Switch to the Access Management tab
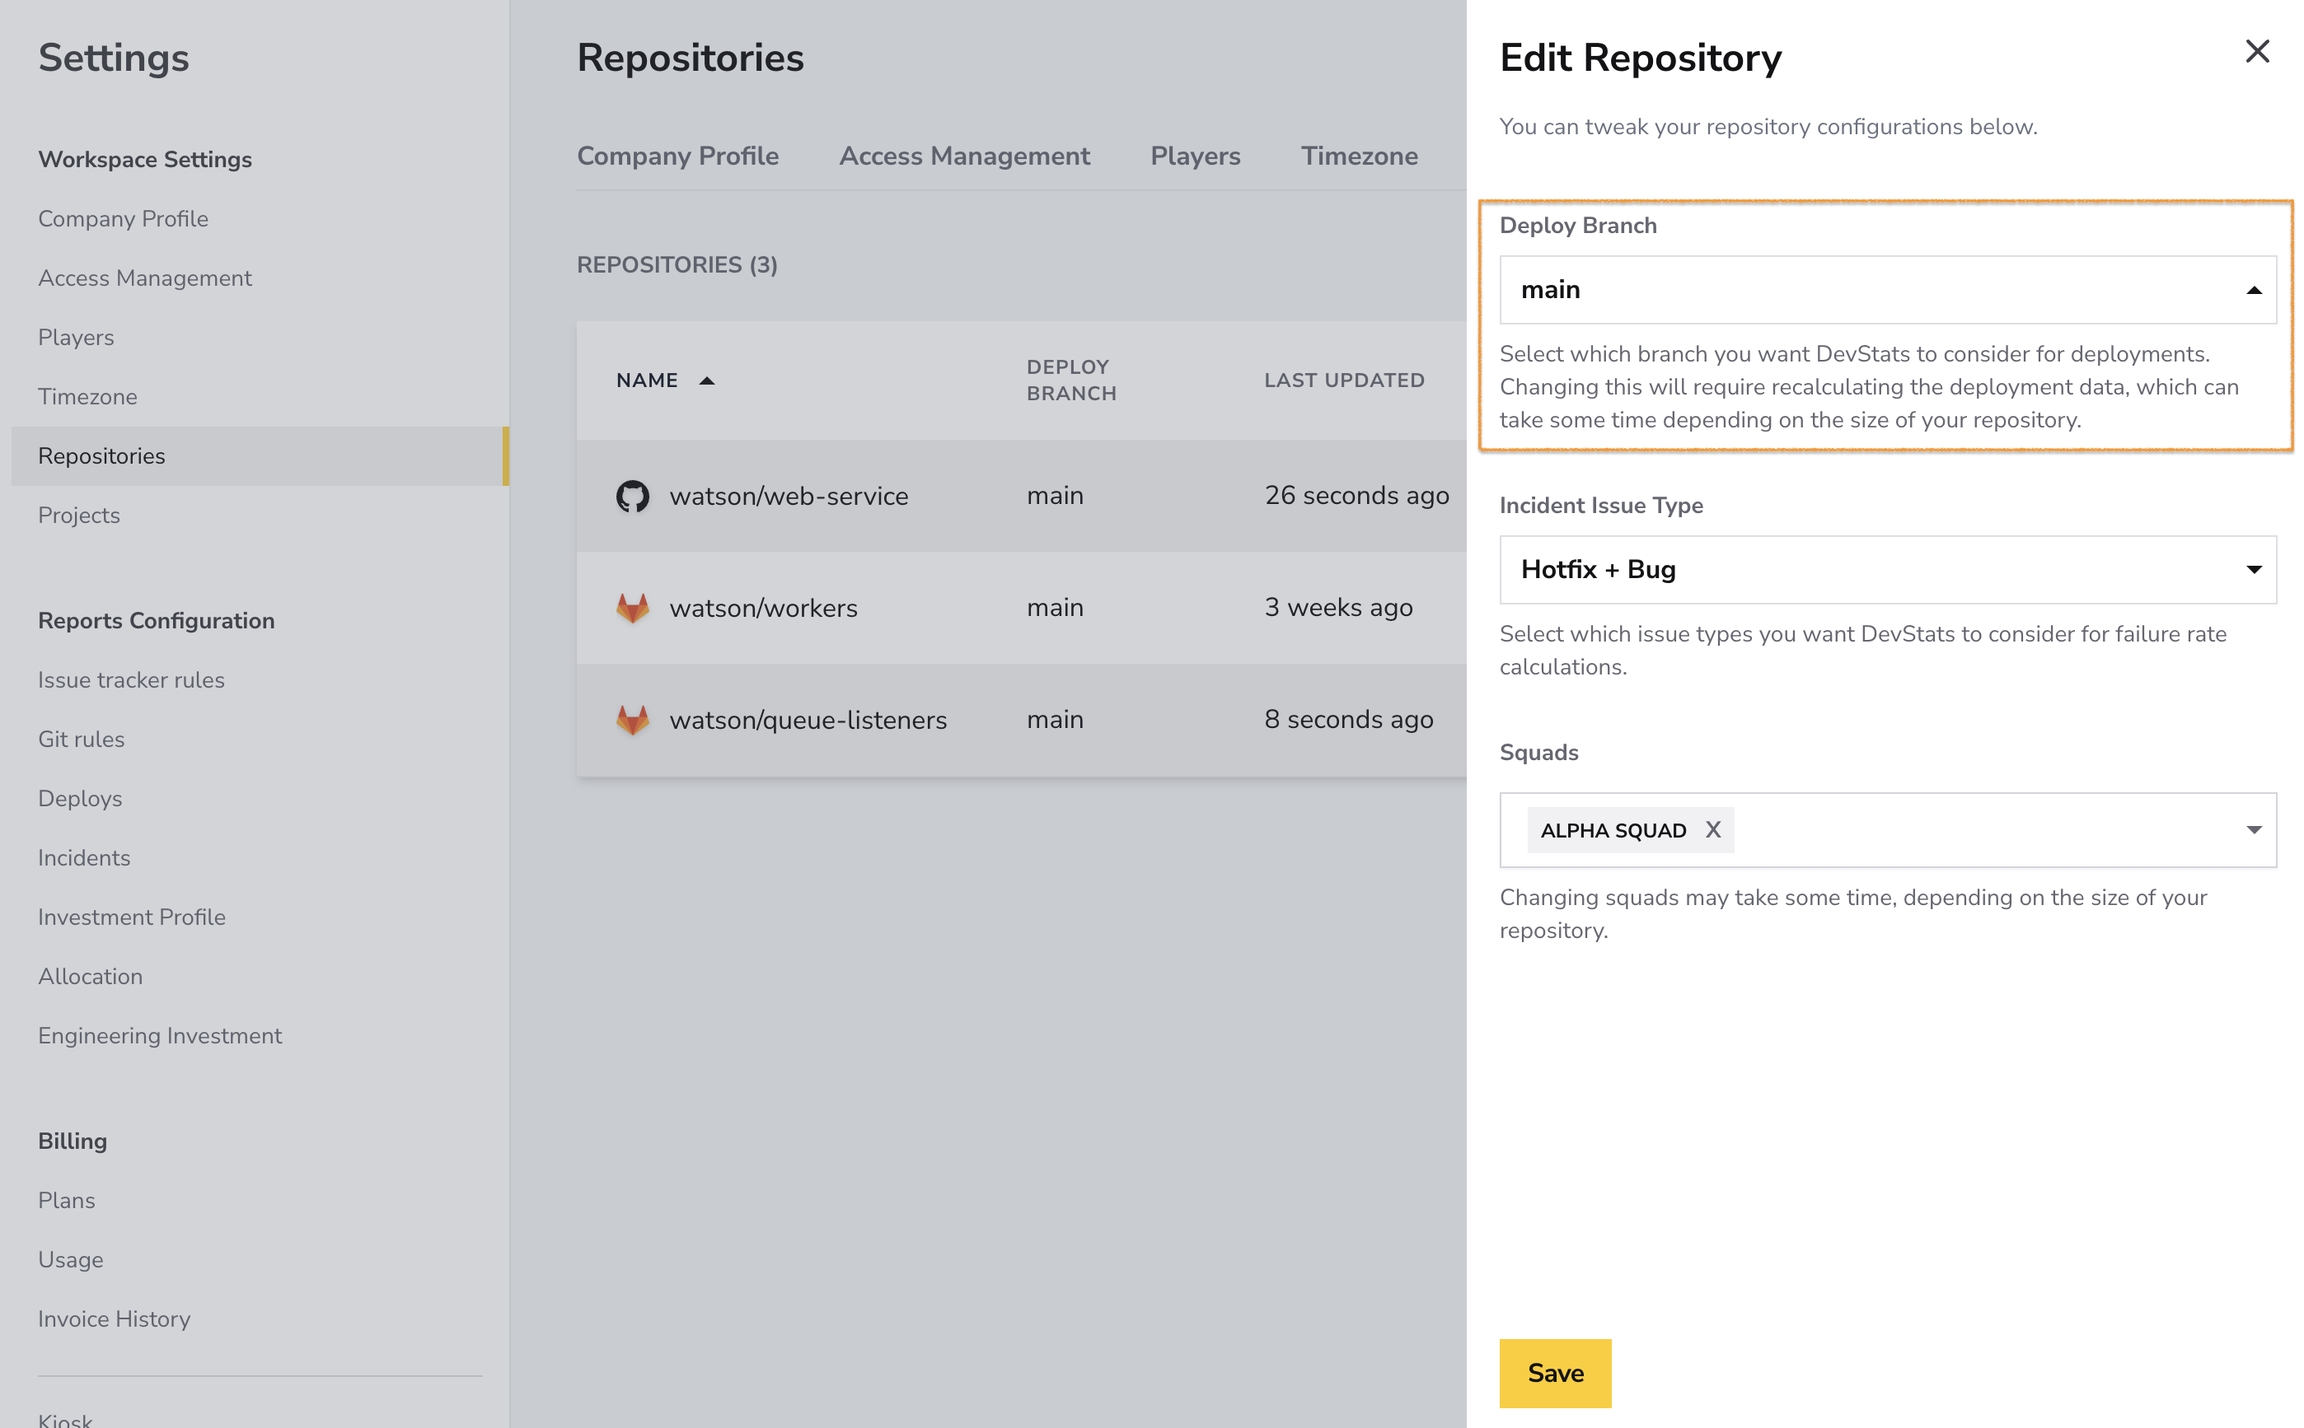 [x=964, y=156]
